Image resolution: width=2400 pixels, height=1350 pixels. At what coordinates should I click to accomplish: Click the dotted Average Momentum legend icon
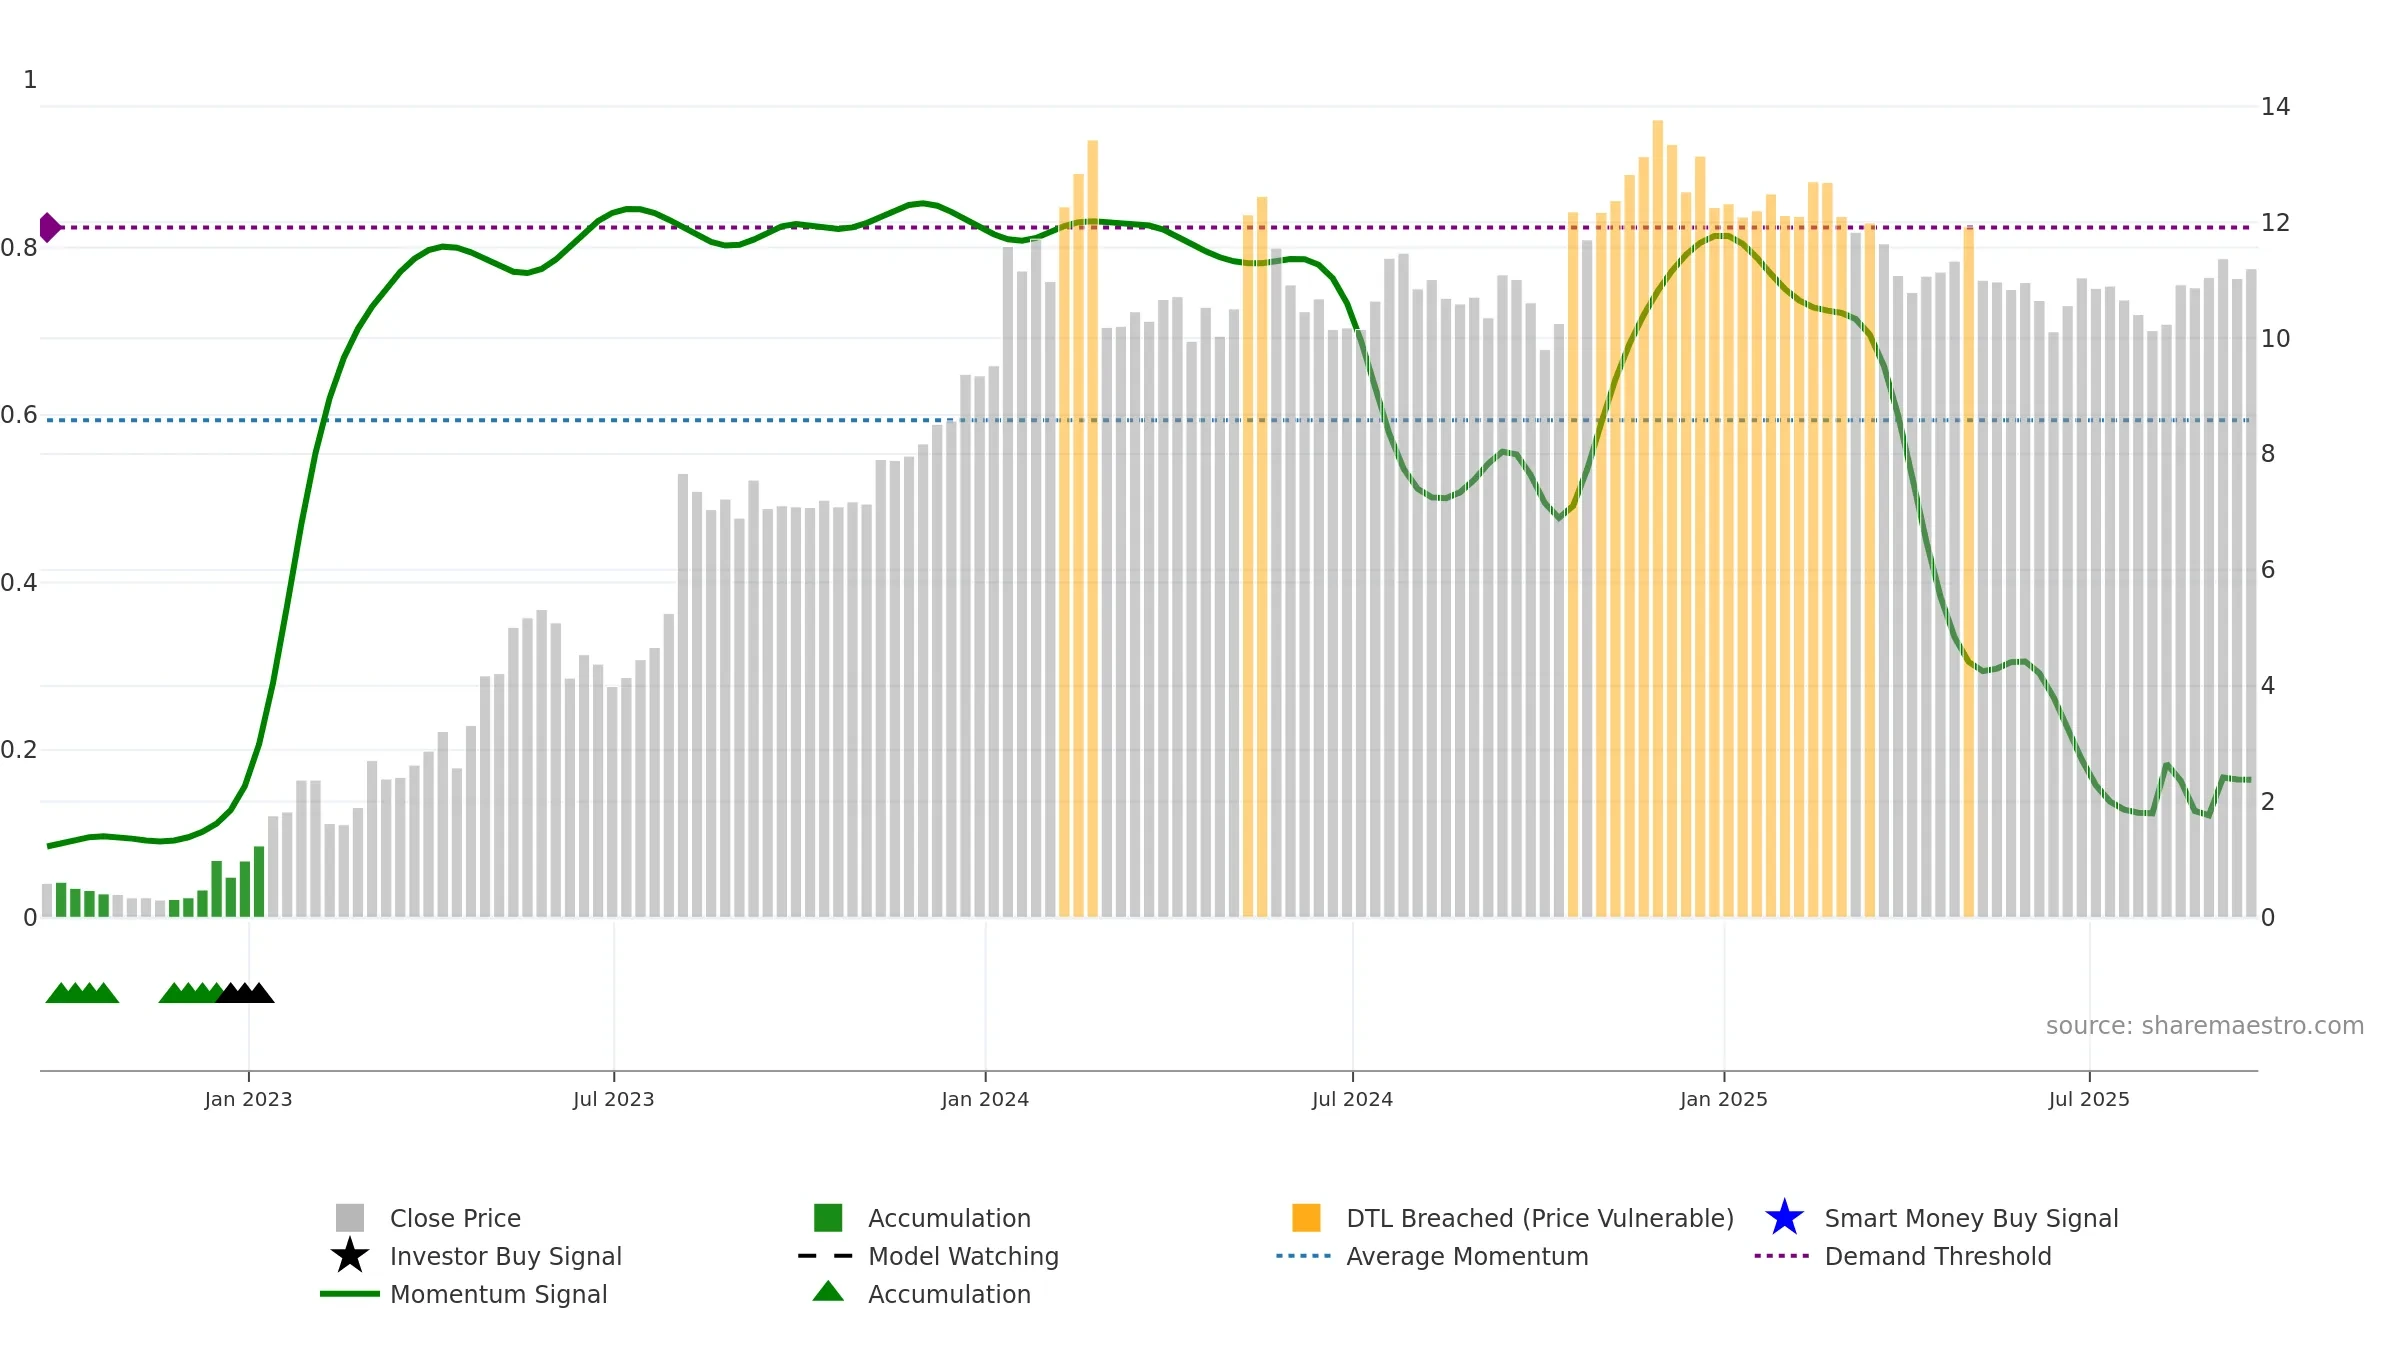pos(1304,1256)
